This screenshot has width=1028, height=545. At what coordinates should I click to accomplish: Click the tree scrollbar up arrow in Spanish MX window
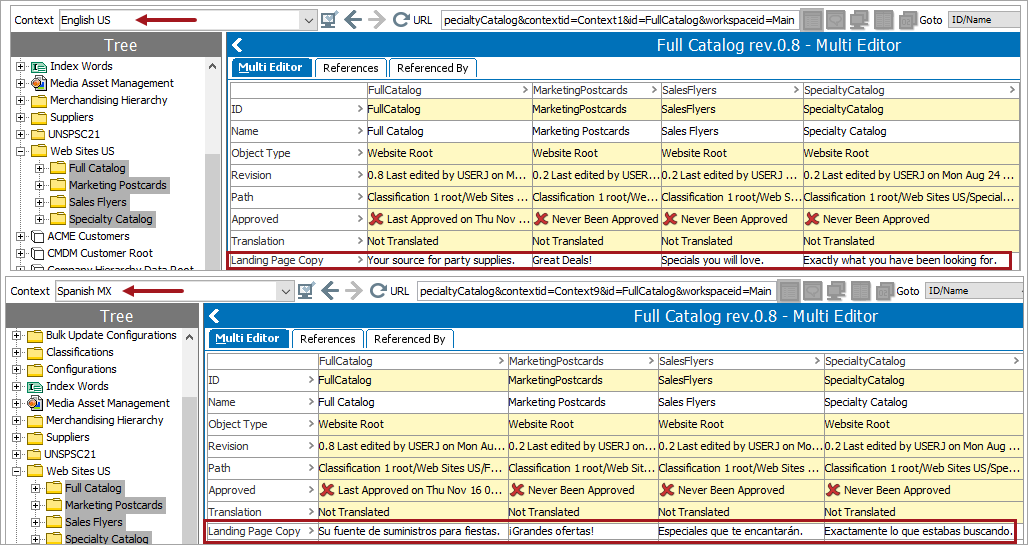coord(189,337)
